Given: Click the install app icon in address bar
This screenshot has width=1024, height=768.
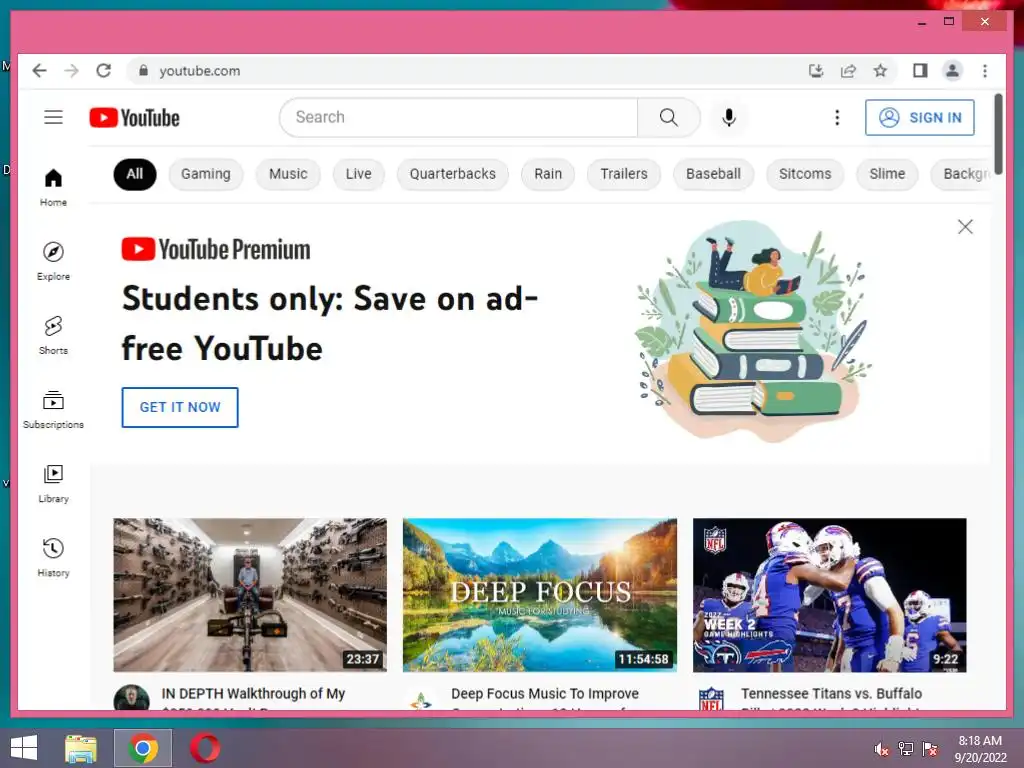Looking at the screenshot, I should click(816, 71).
